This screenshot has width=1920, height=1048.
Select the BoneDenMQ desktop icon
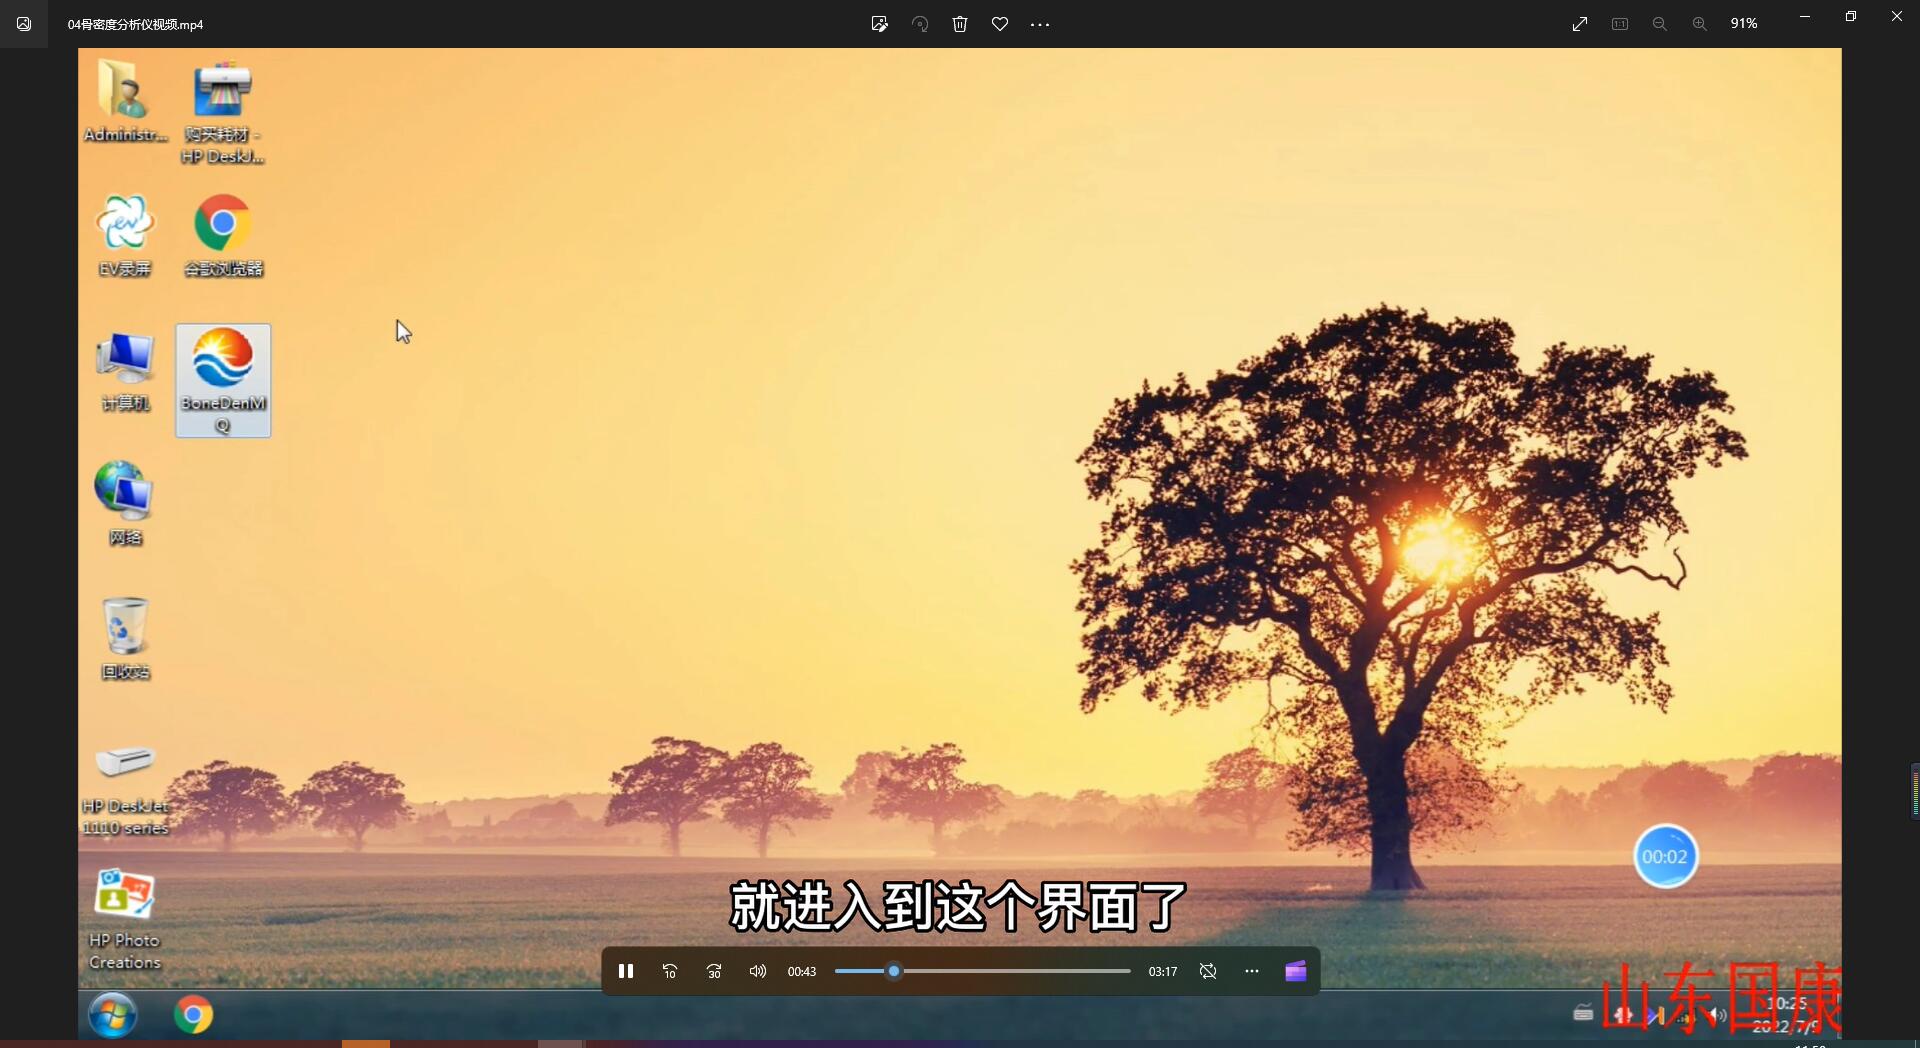pos(223,380)
